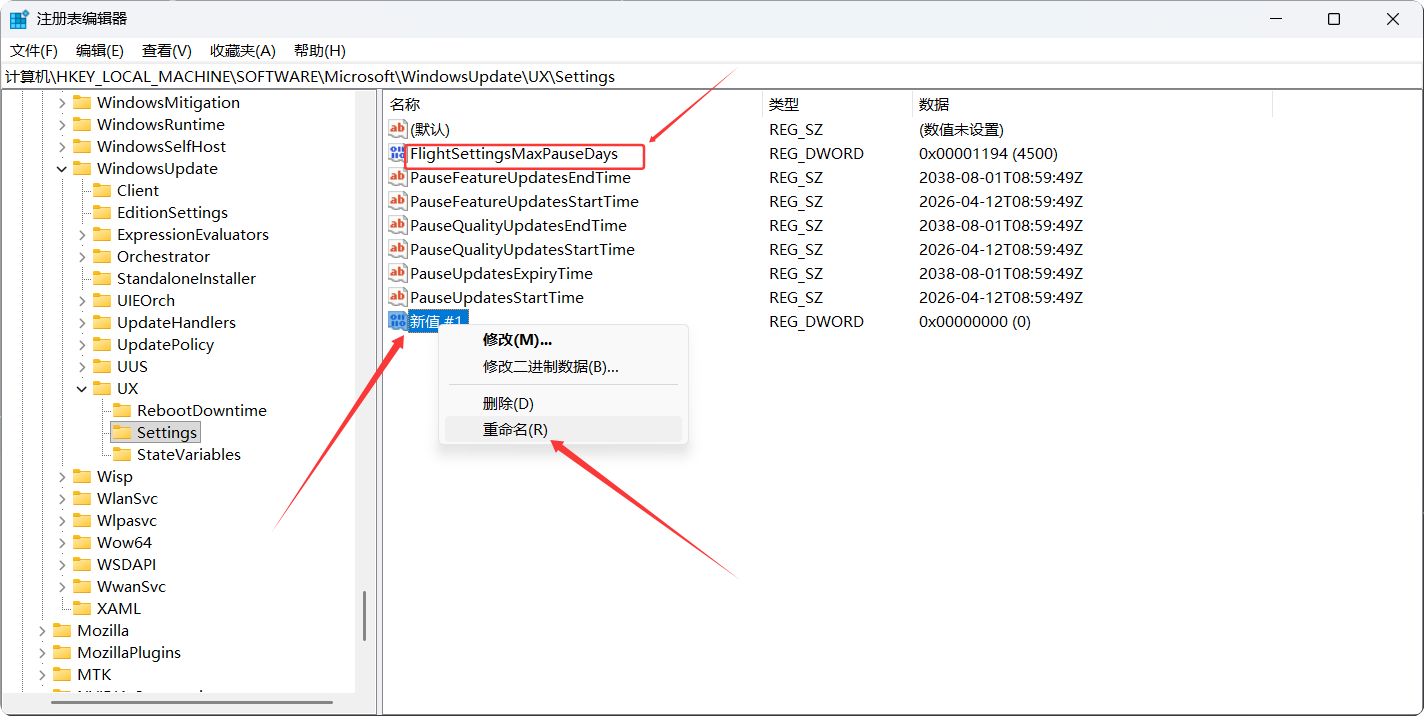Click the string icon next to PauseFeatureUpdatesEndTime
Screen dimensions: 1424x716
(397, 178)
